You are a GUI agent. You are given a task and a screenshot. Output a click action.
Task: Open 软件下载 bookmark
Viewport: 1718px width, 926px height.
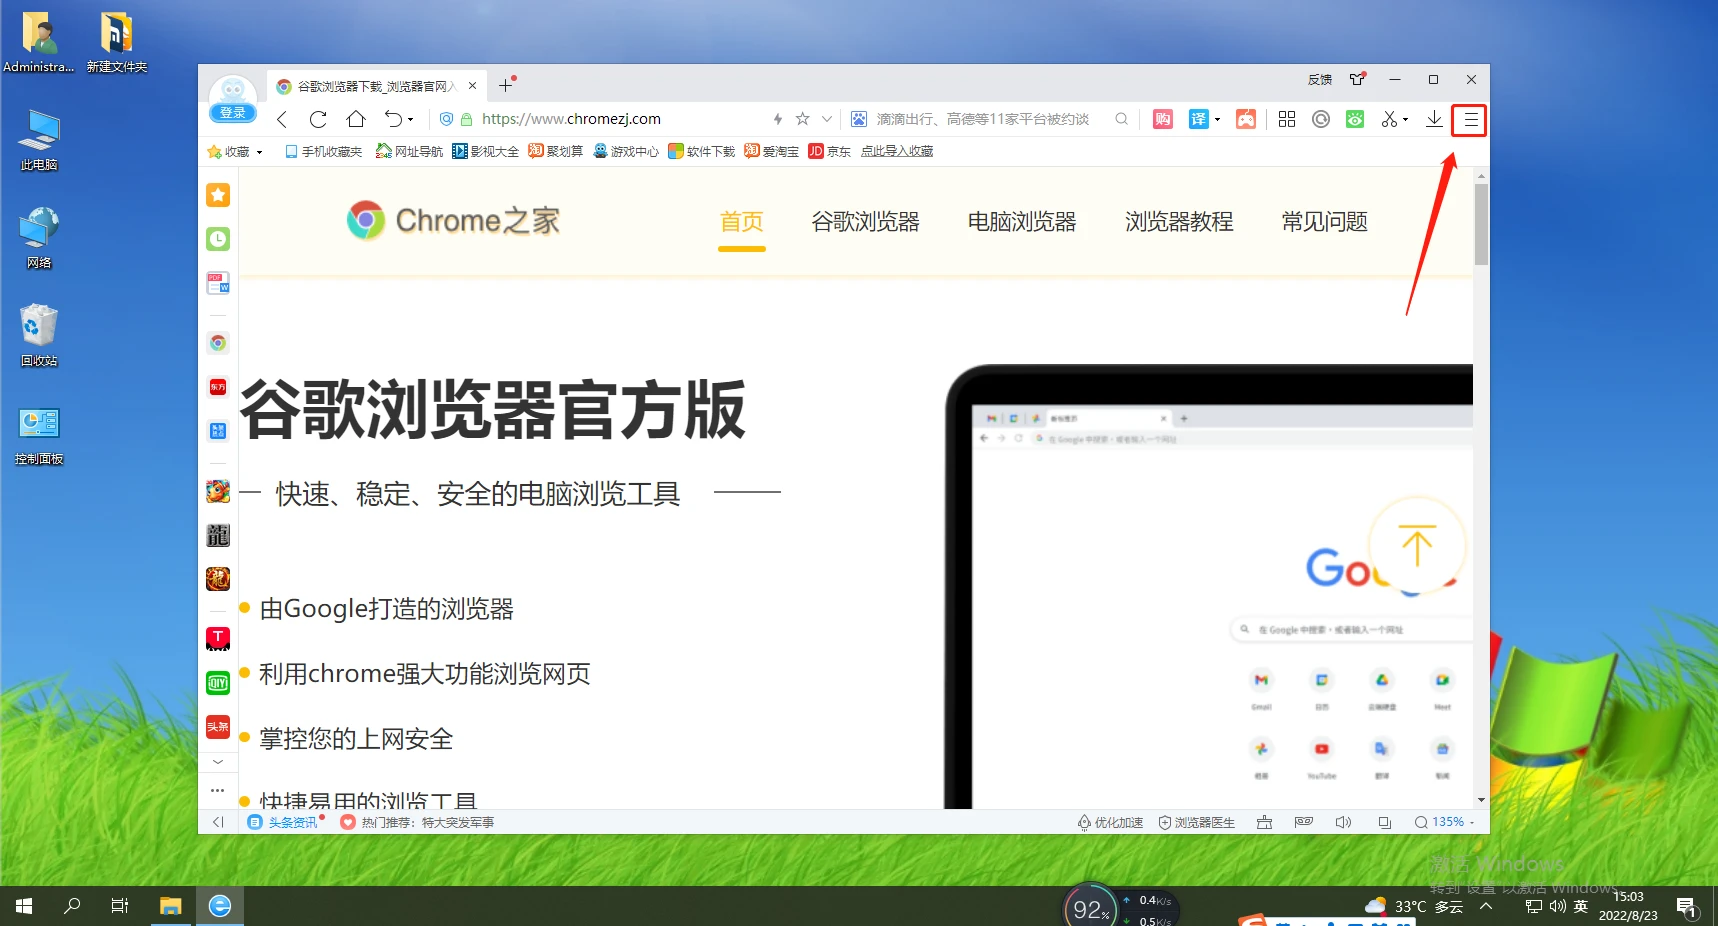click(702, 152)
